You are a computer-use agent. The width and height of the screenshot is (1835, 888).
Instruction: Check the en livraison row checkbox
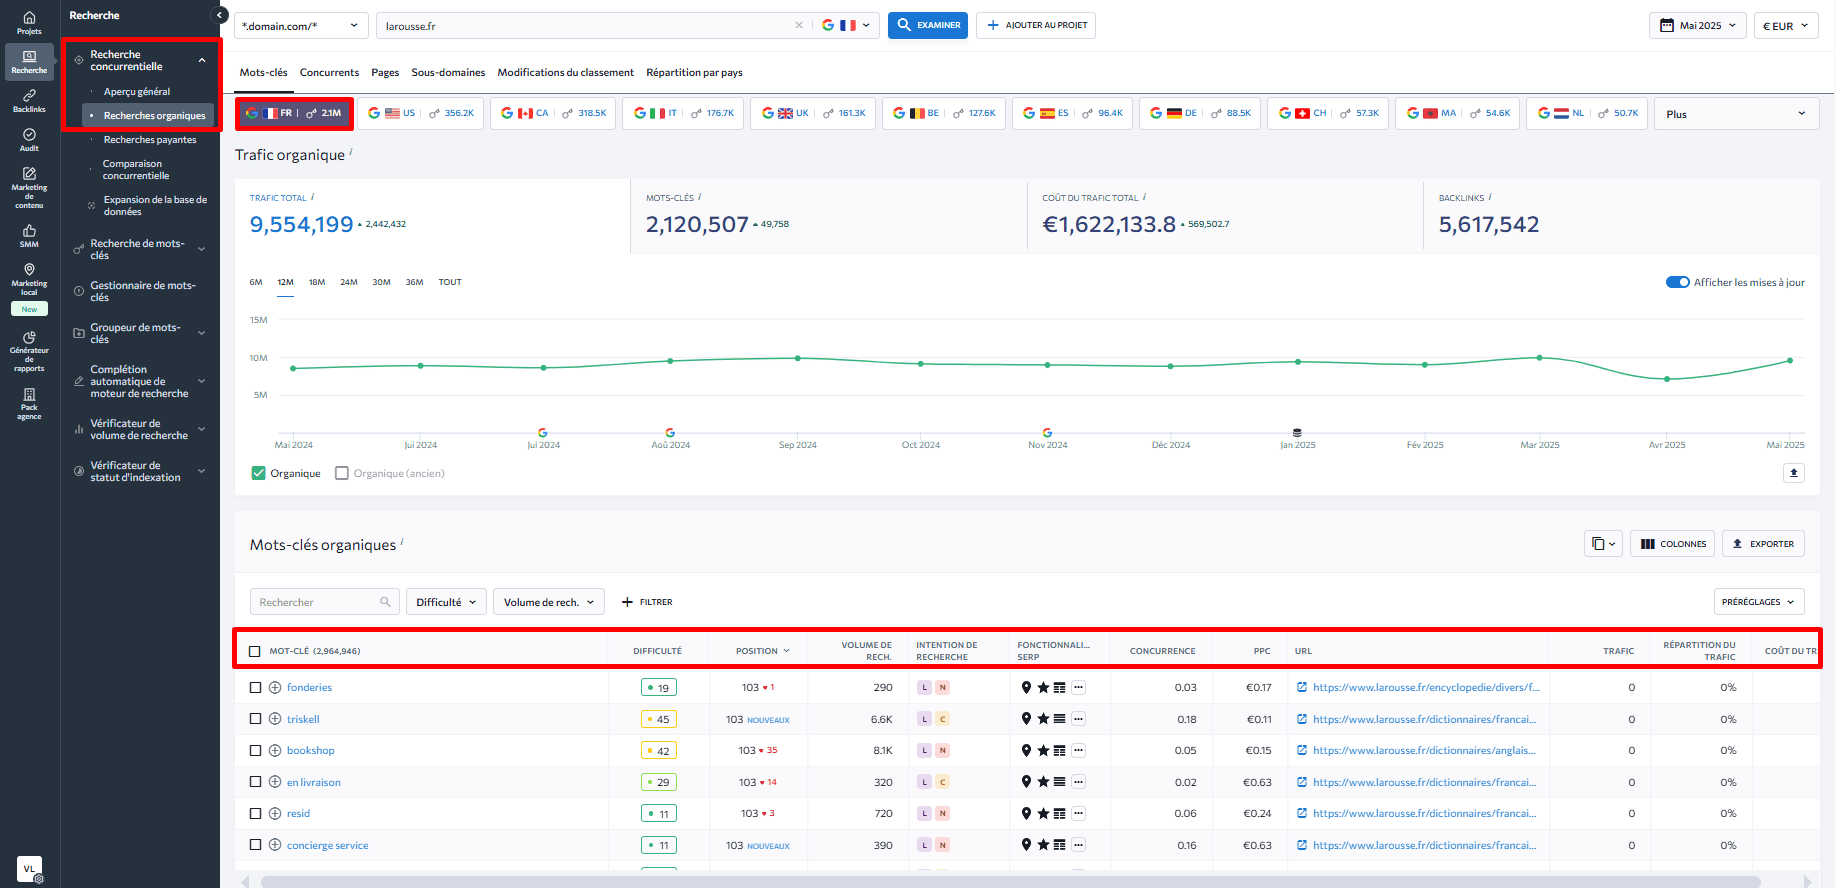[x=255, y=782]
